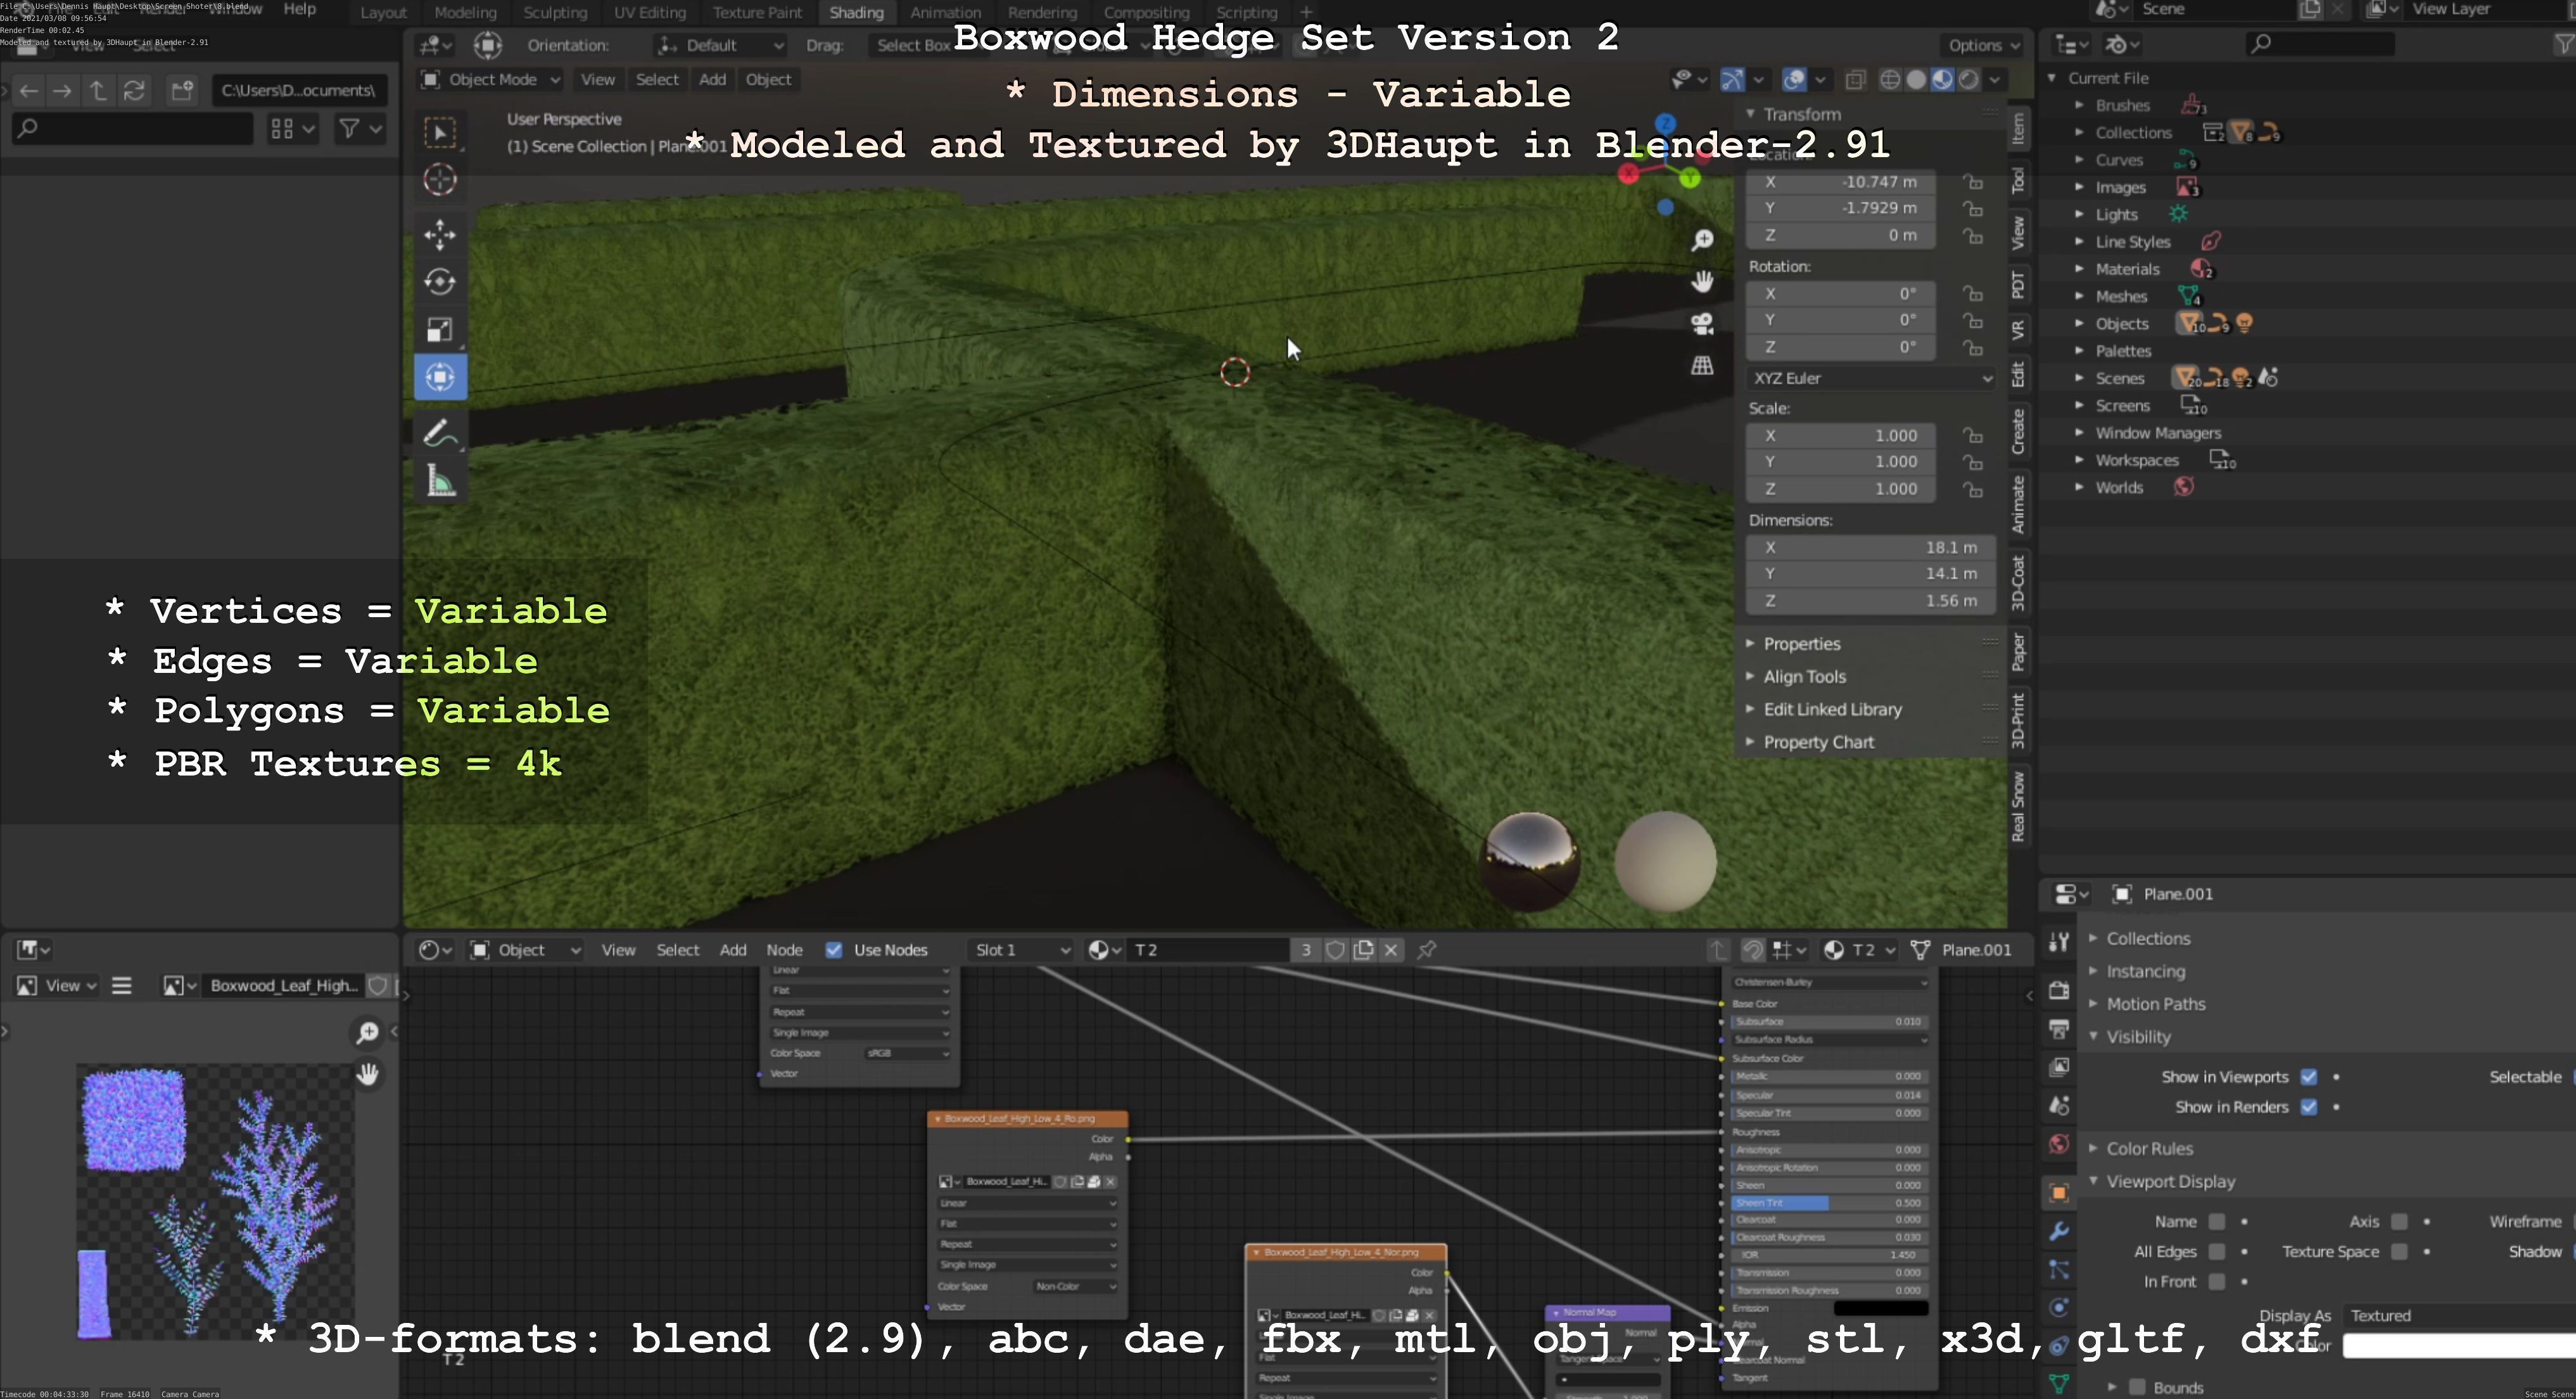Collapse the Visibility panel

[2138, 1037]
